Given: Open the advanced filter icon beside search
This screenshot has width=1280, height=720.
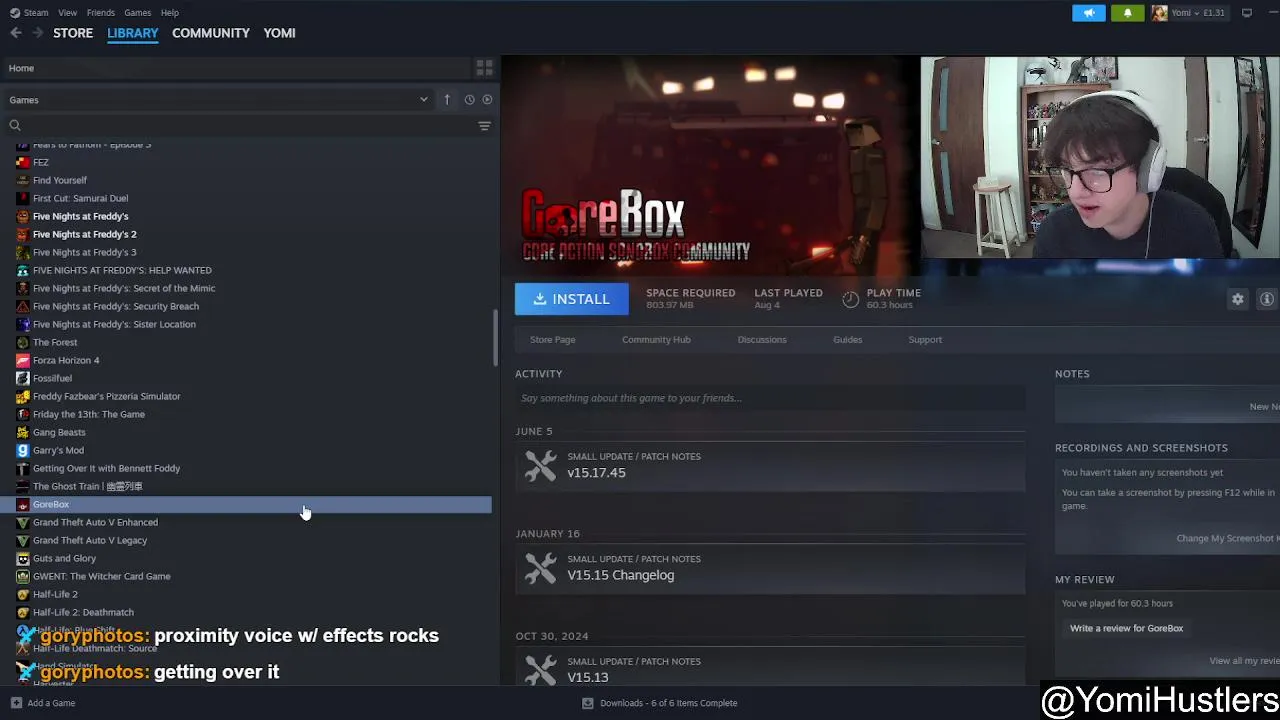Looking at the screenshot, I should click(x=484, y=126).
